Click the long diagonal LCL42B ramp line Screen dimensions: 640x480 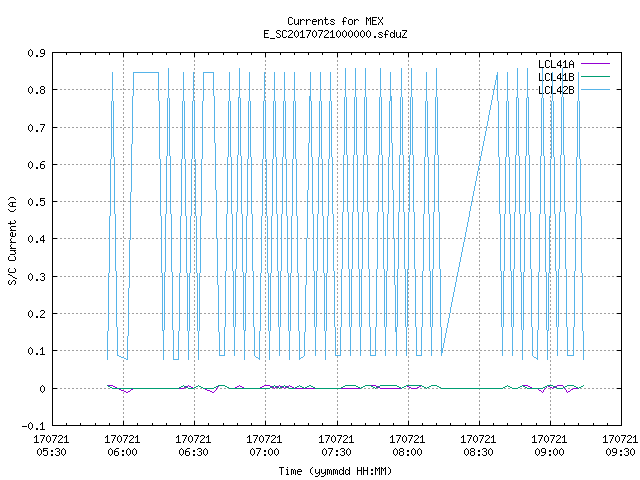(469, 214)
